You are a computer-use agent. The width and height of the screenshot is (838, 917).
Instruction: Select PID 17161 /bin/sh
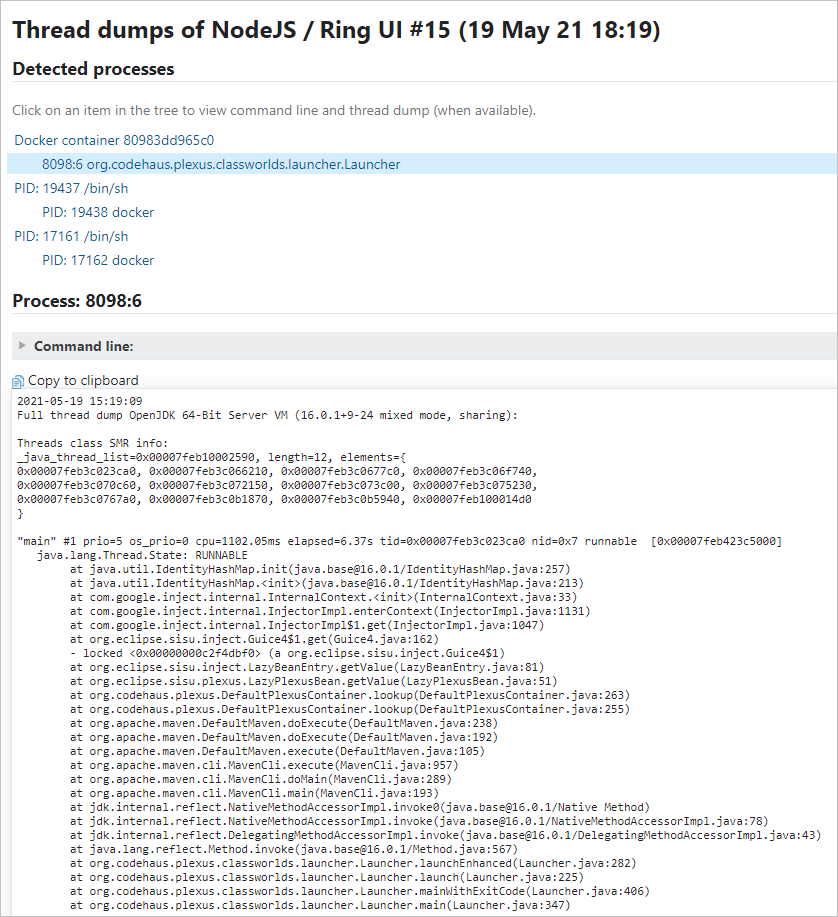70,236
